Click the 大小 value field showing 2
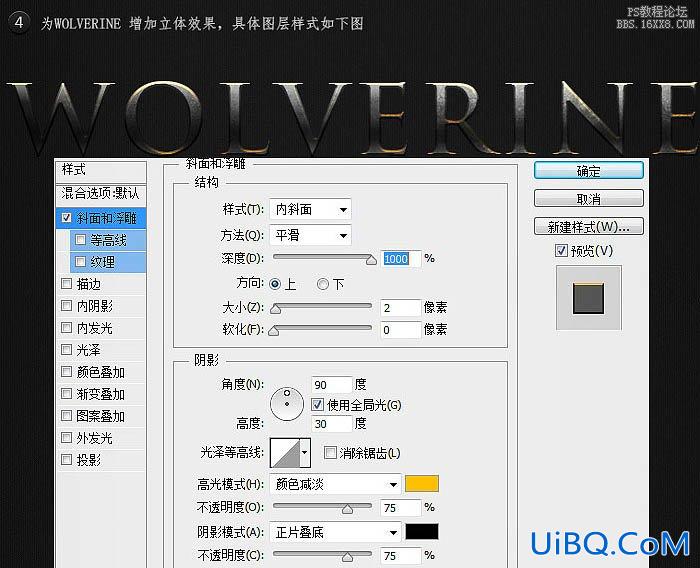Screen dimensions: 700x568 point(401,308)
